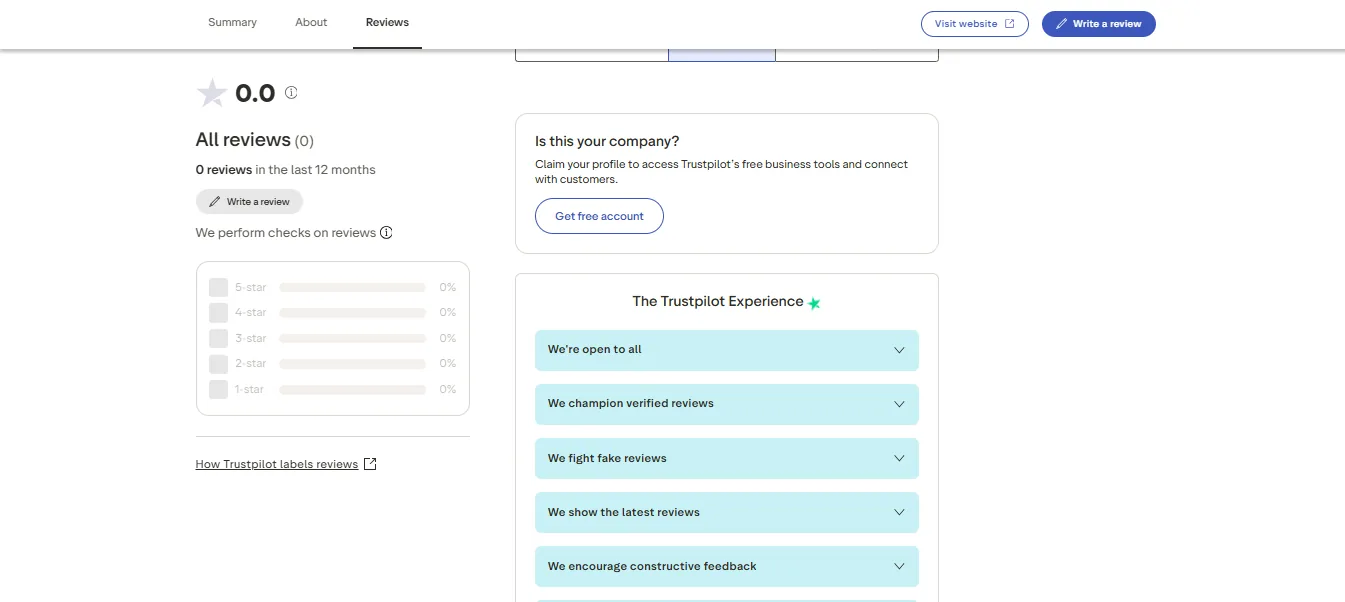
Task: Open the About tab
Action: [x=311, y=22]
